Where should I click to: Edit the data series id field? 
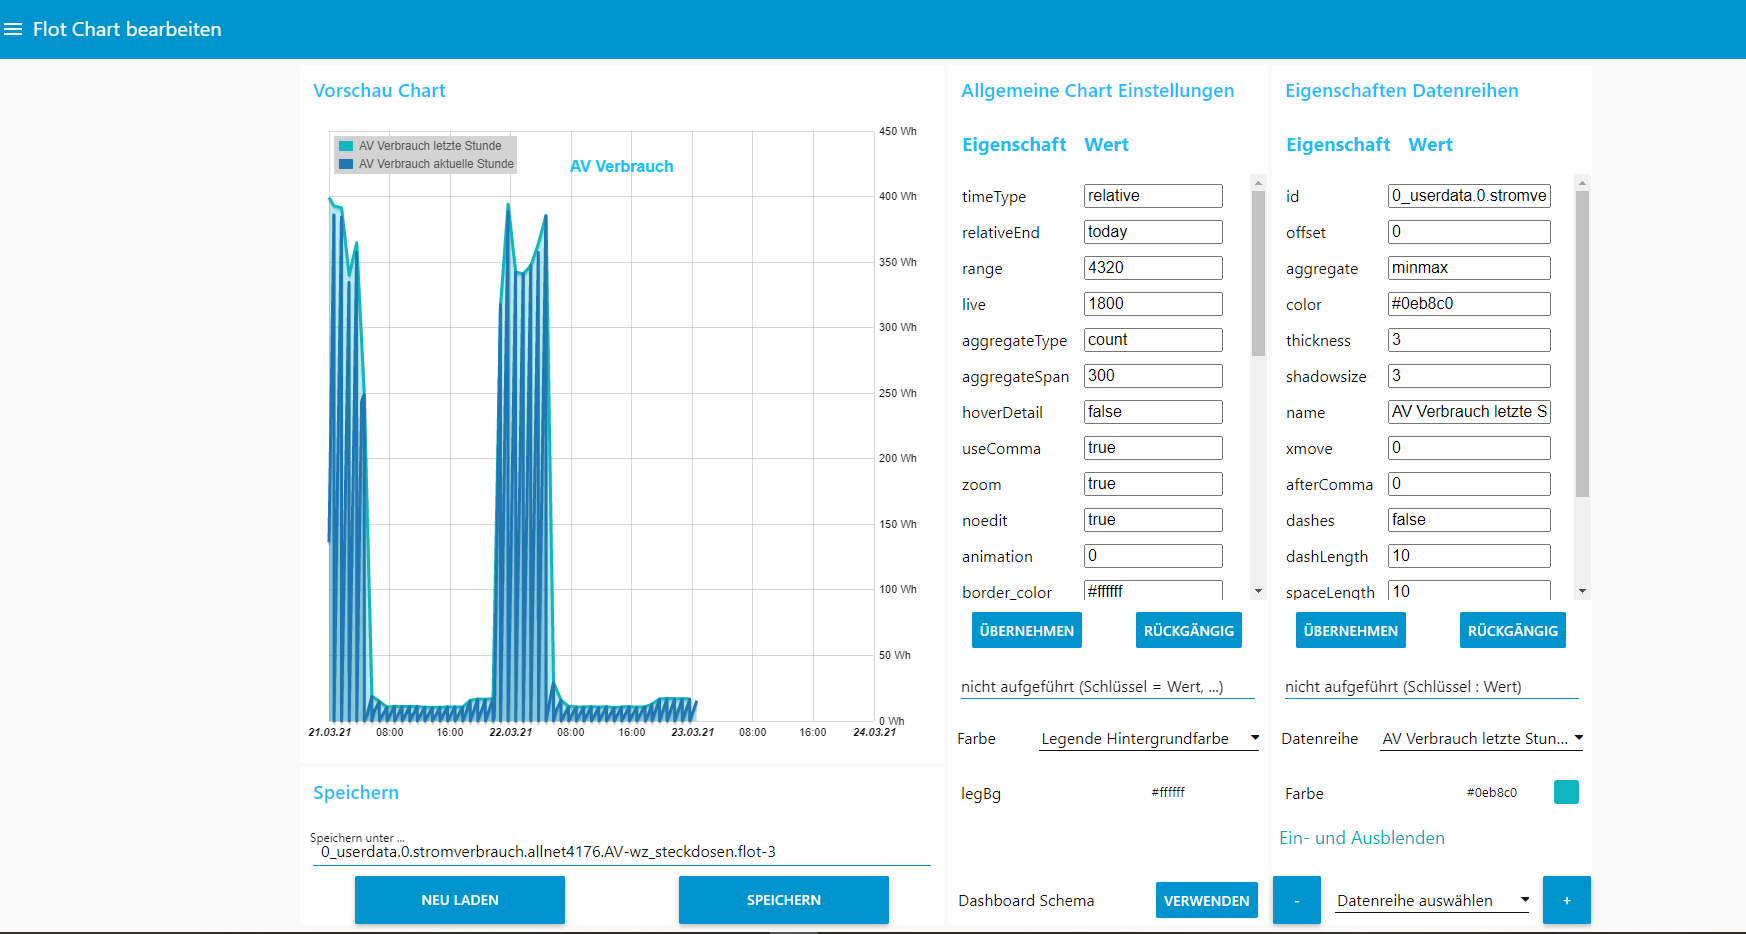[x=1469, y=196]
